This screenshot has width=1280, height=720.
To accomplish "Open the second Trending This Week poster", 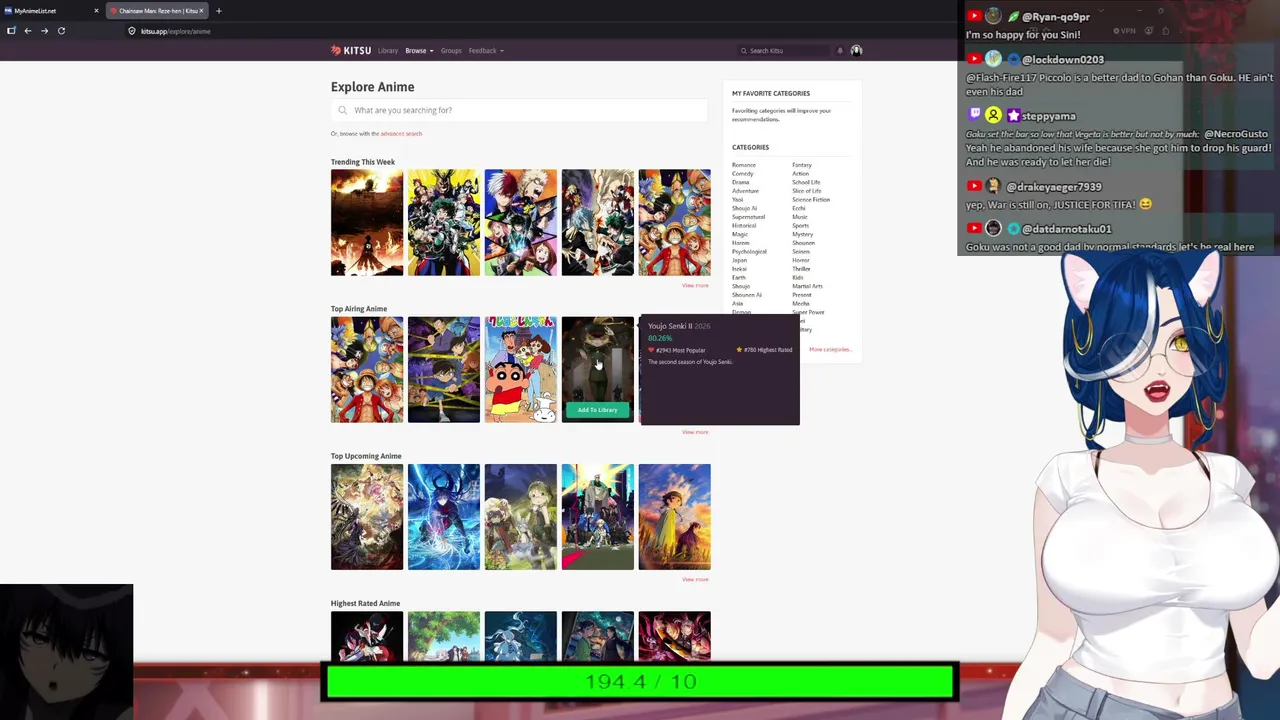I will point(444,223).
